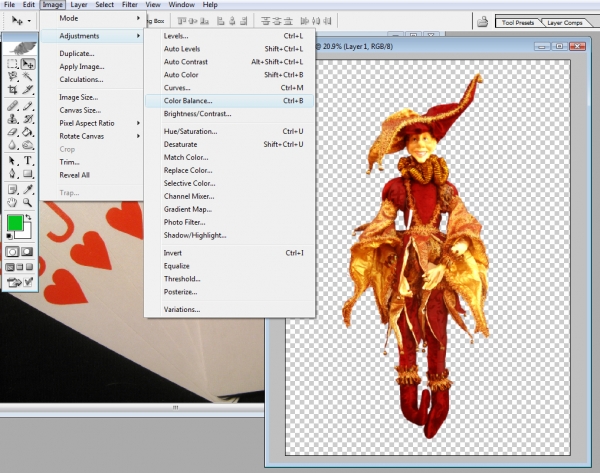Choose Hue/Saturation adjustment
This screenshot has height=473, width=600.
click(230, 131)
